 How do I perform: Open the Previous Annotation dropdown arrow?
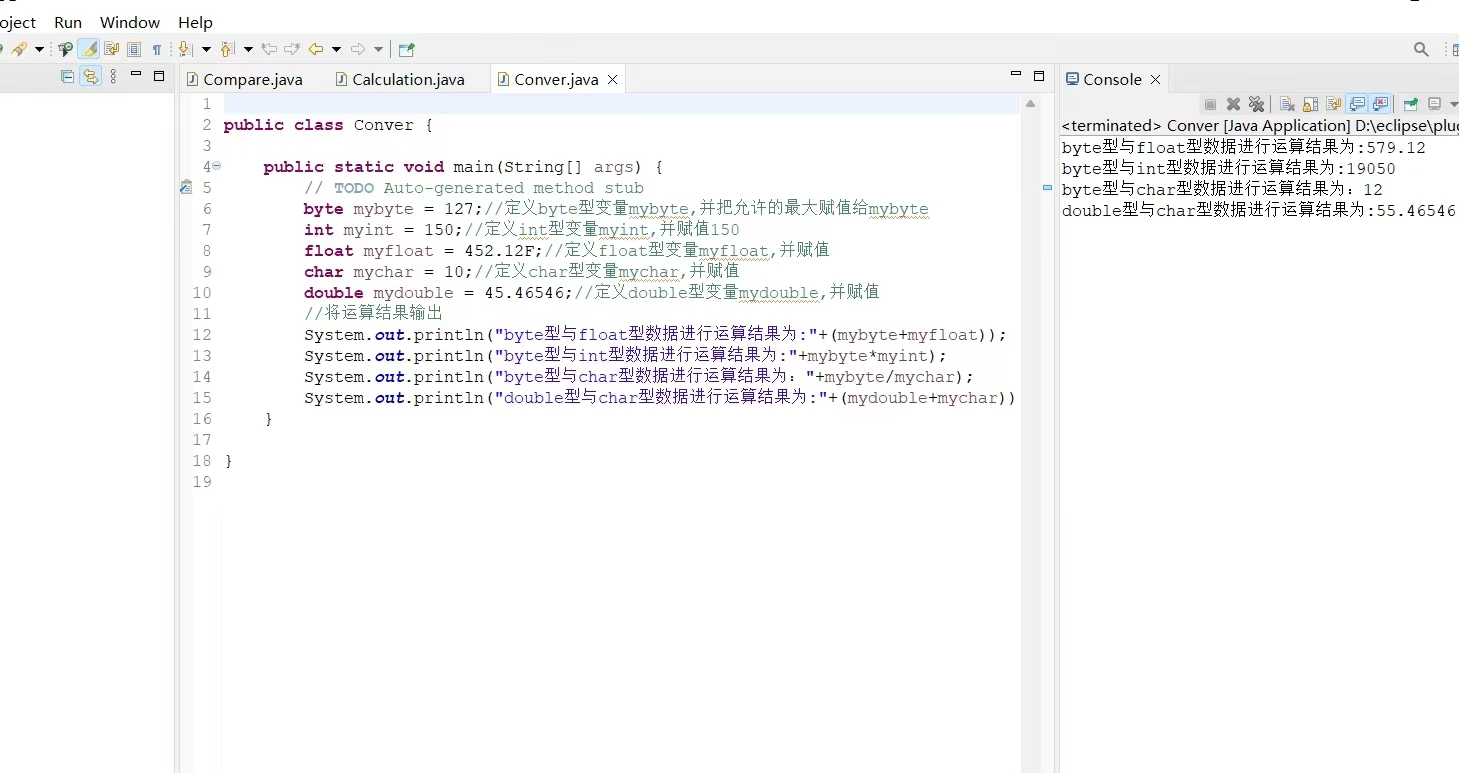(x=248, y=49)
